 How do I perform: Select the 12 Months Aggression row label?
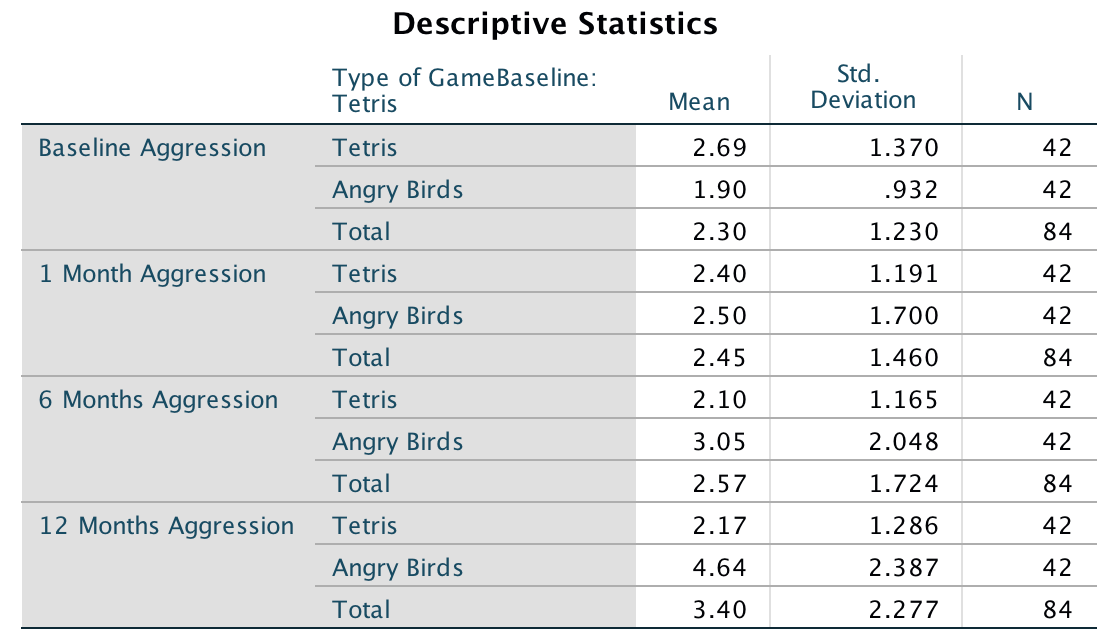(x=166, y=526)
